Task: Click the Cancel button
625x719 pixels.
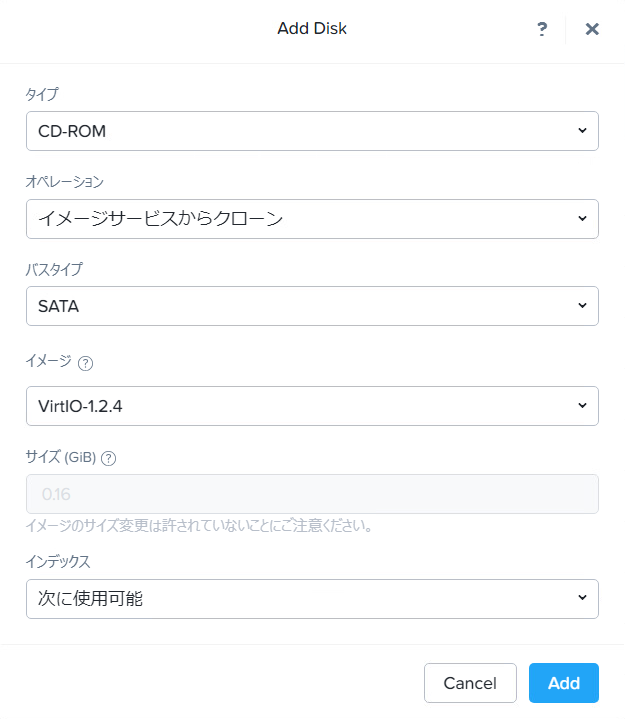Action: pyautogui.click(x=470, y=683)
